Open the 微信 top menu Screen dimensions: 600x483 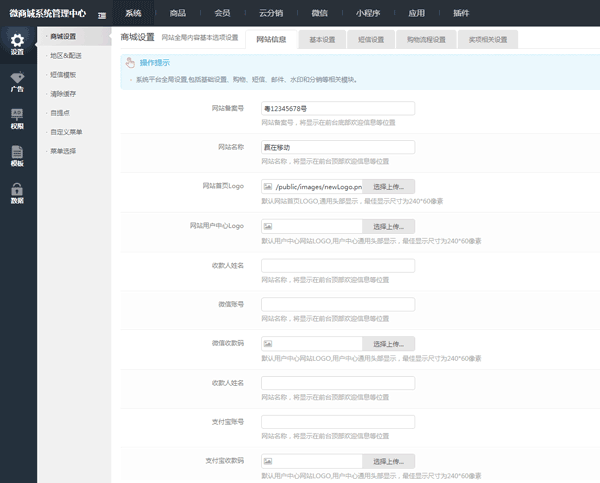coord(320,13)
